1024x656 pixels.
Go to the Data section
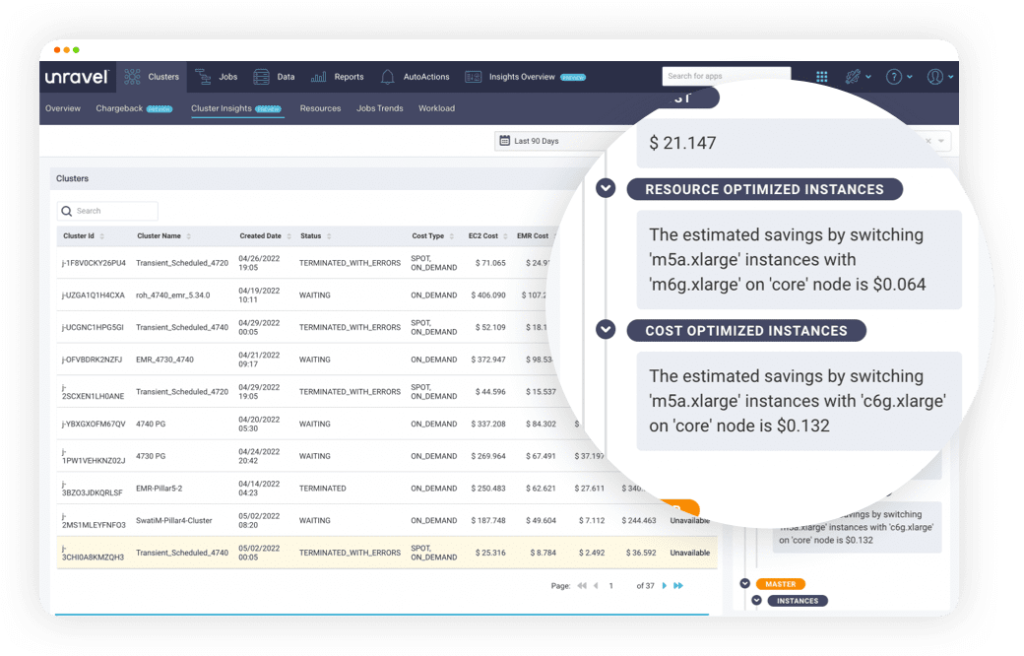[x=274, y=76]
